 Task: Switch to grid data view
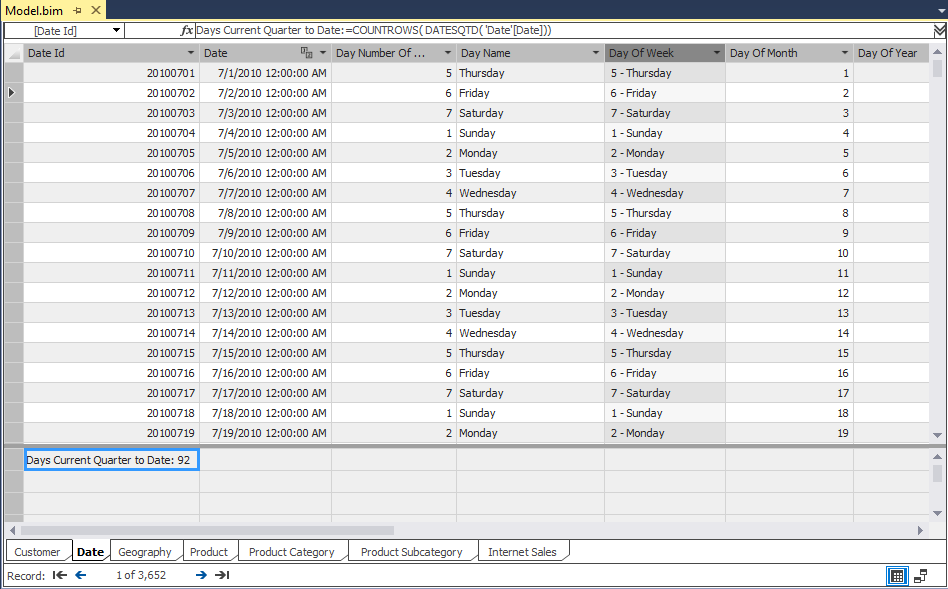897,576
